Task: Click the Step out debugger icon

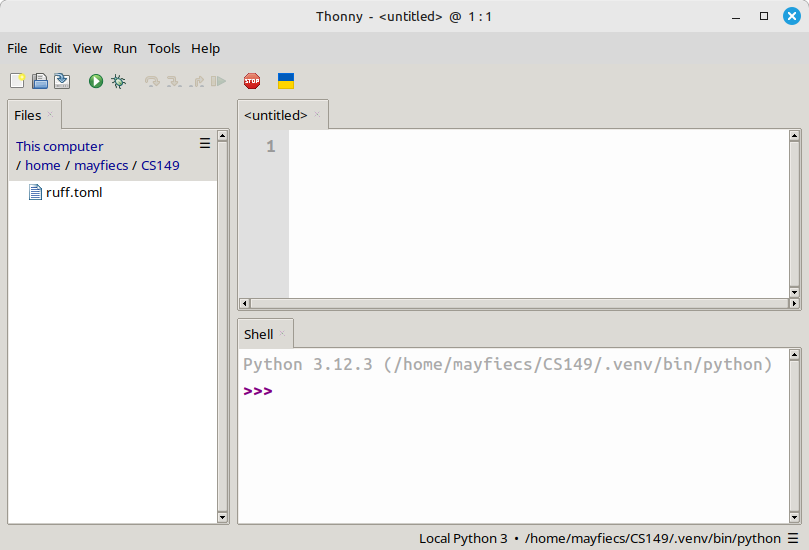Action: (x=197, y=81)
